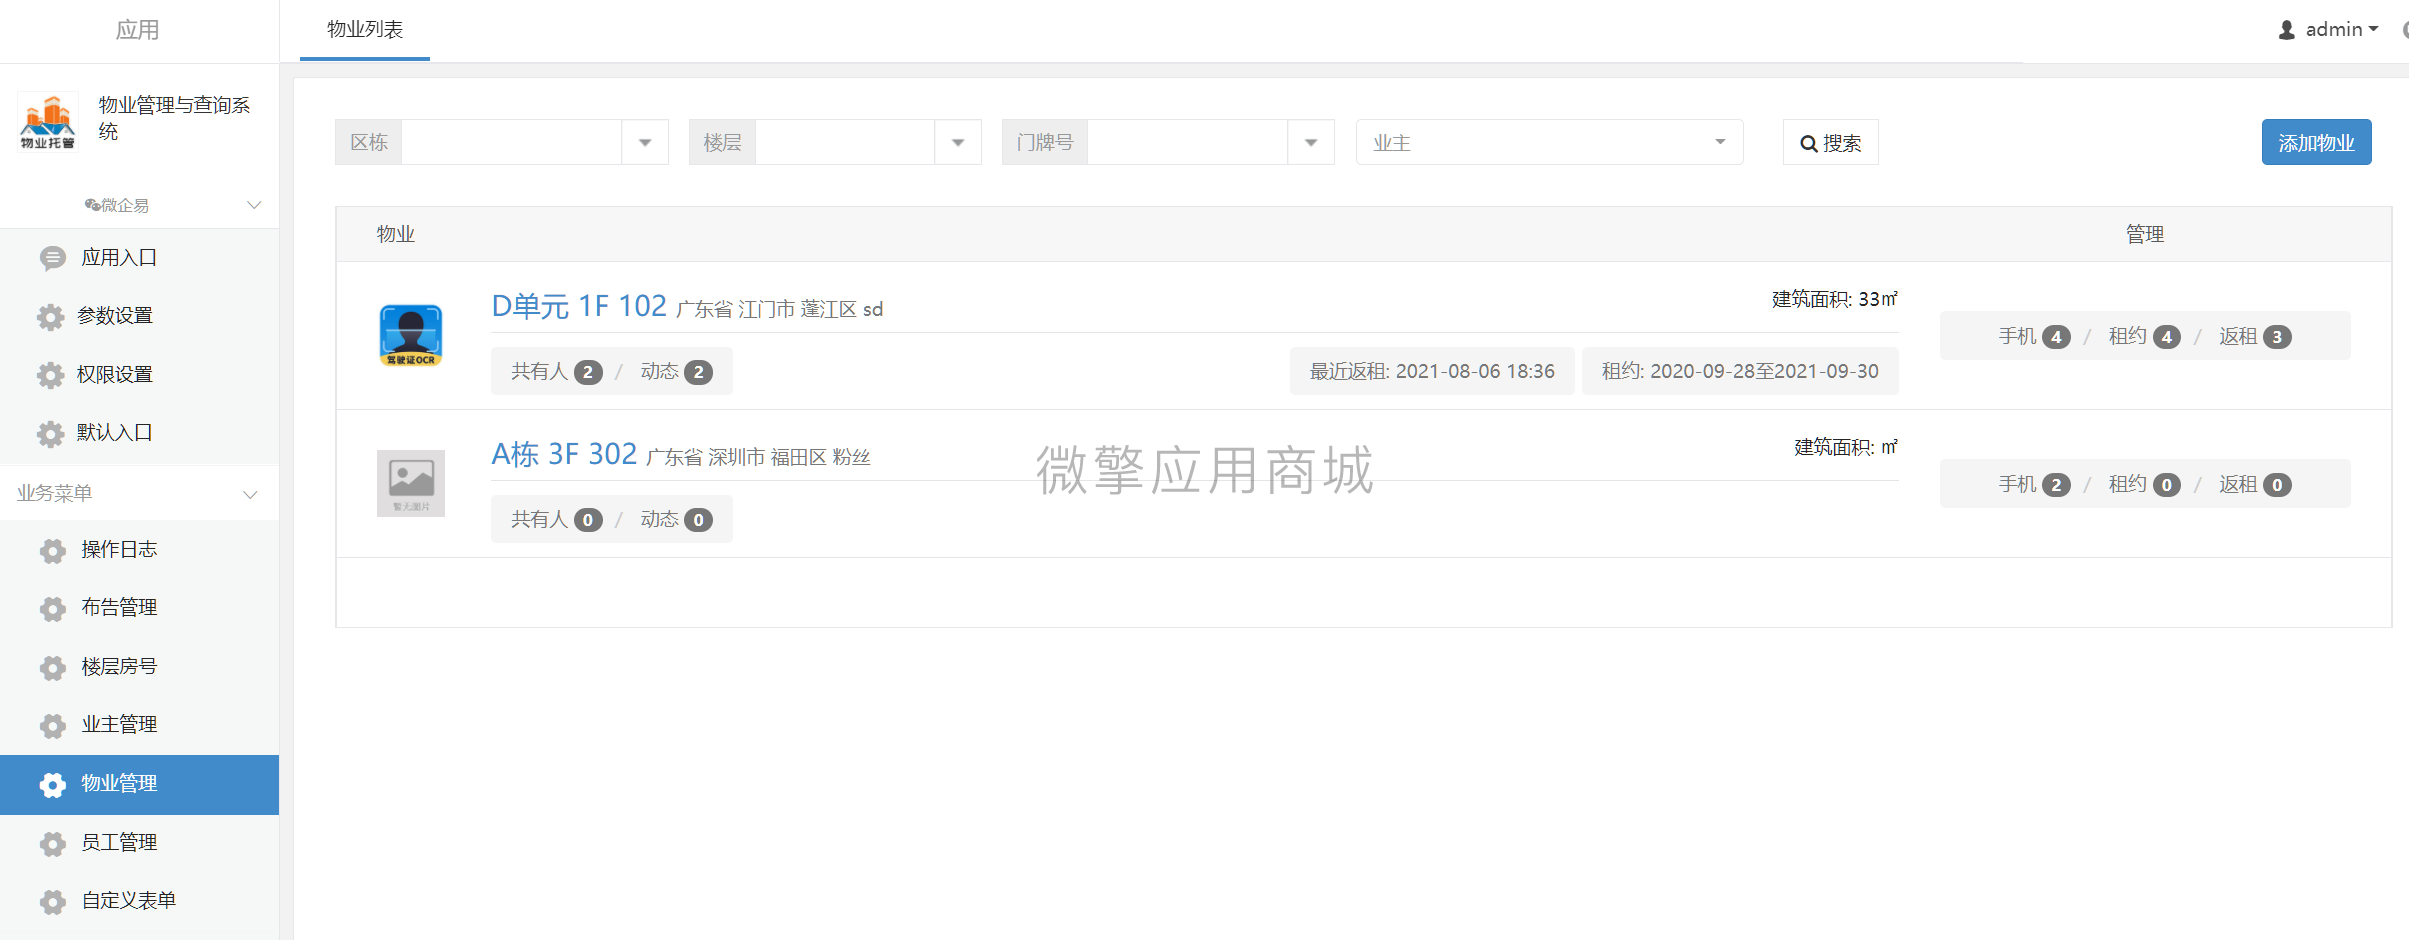Click the 添加物业 button
The height and width of the screenshot is (940, 2409).
(2316, 142)
